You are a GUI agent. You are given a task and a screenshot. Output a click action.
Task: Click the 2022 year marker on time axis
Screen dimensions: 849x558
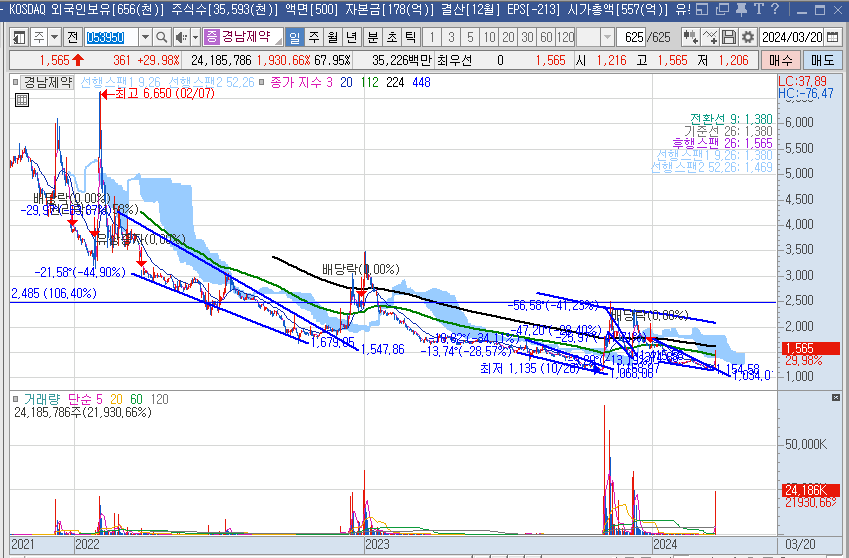[x=87, y=544]
